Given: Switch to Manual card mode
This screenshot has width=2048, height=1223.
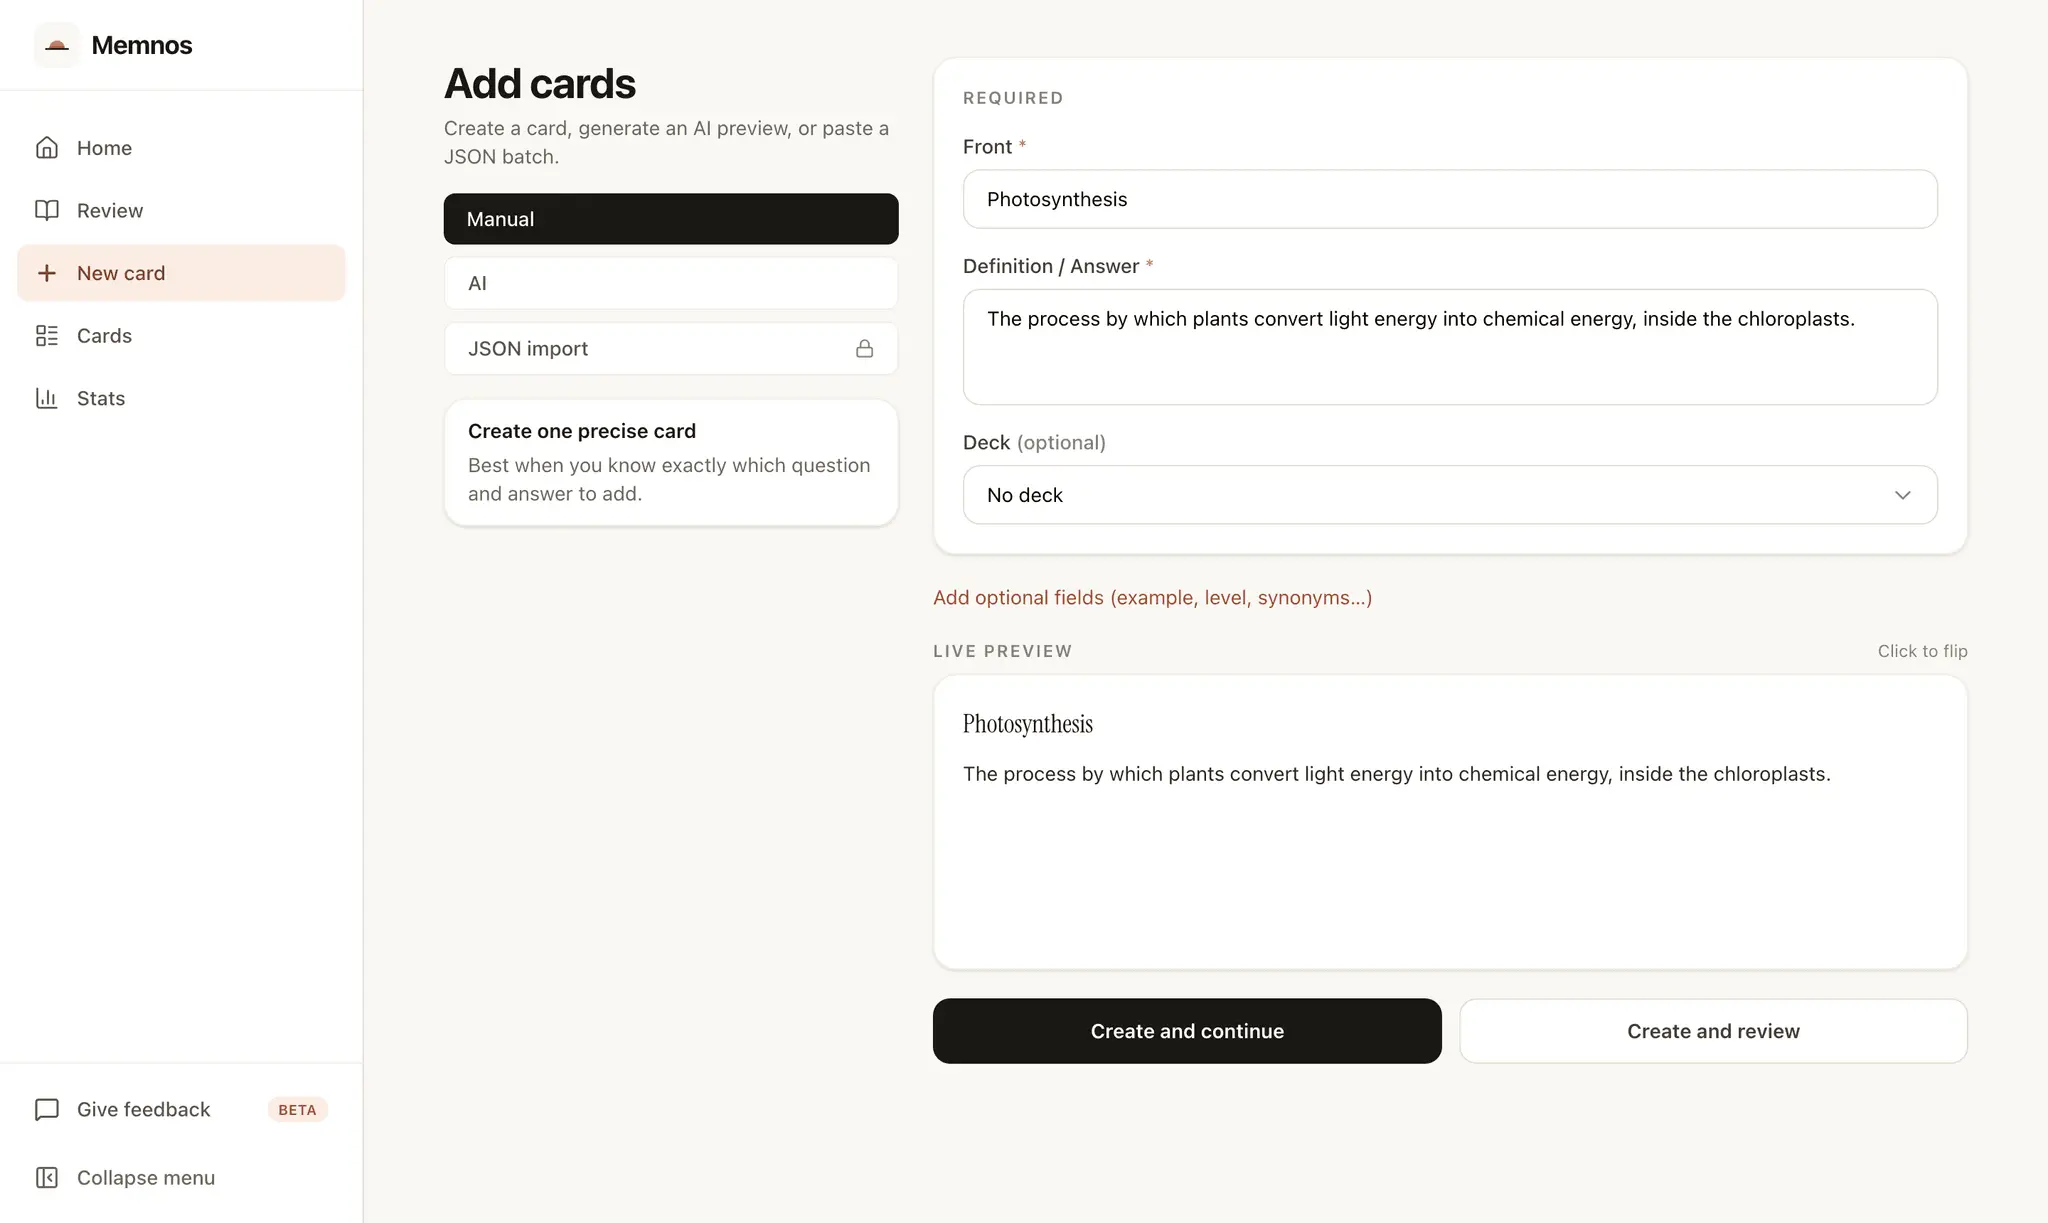Looking at the screenshot, I should (x=671, y=219).
